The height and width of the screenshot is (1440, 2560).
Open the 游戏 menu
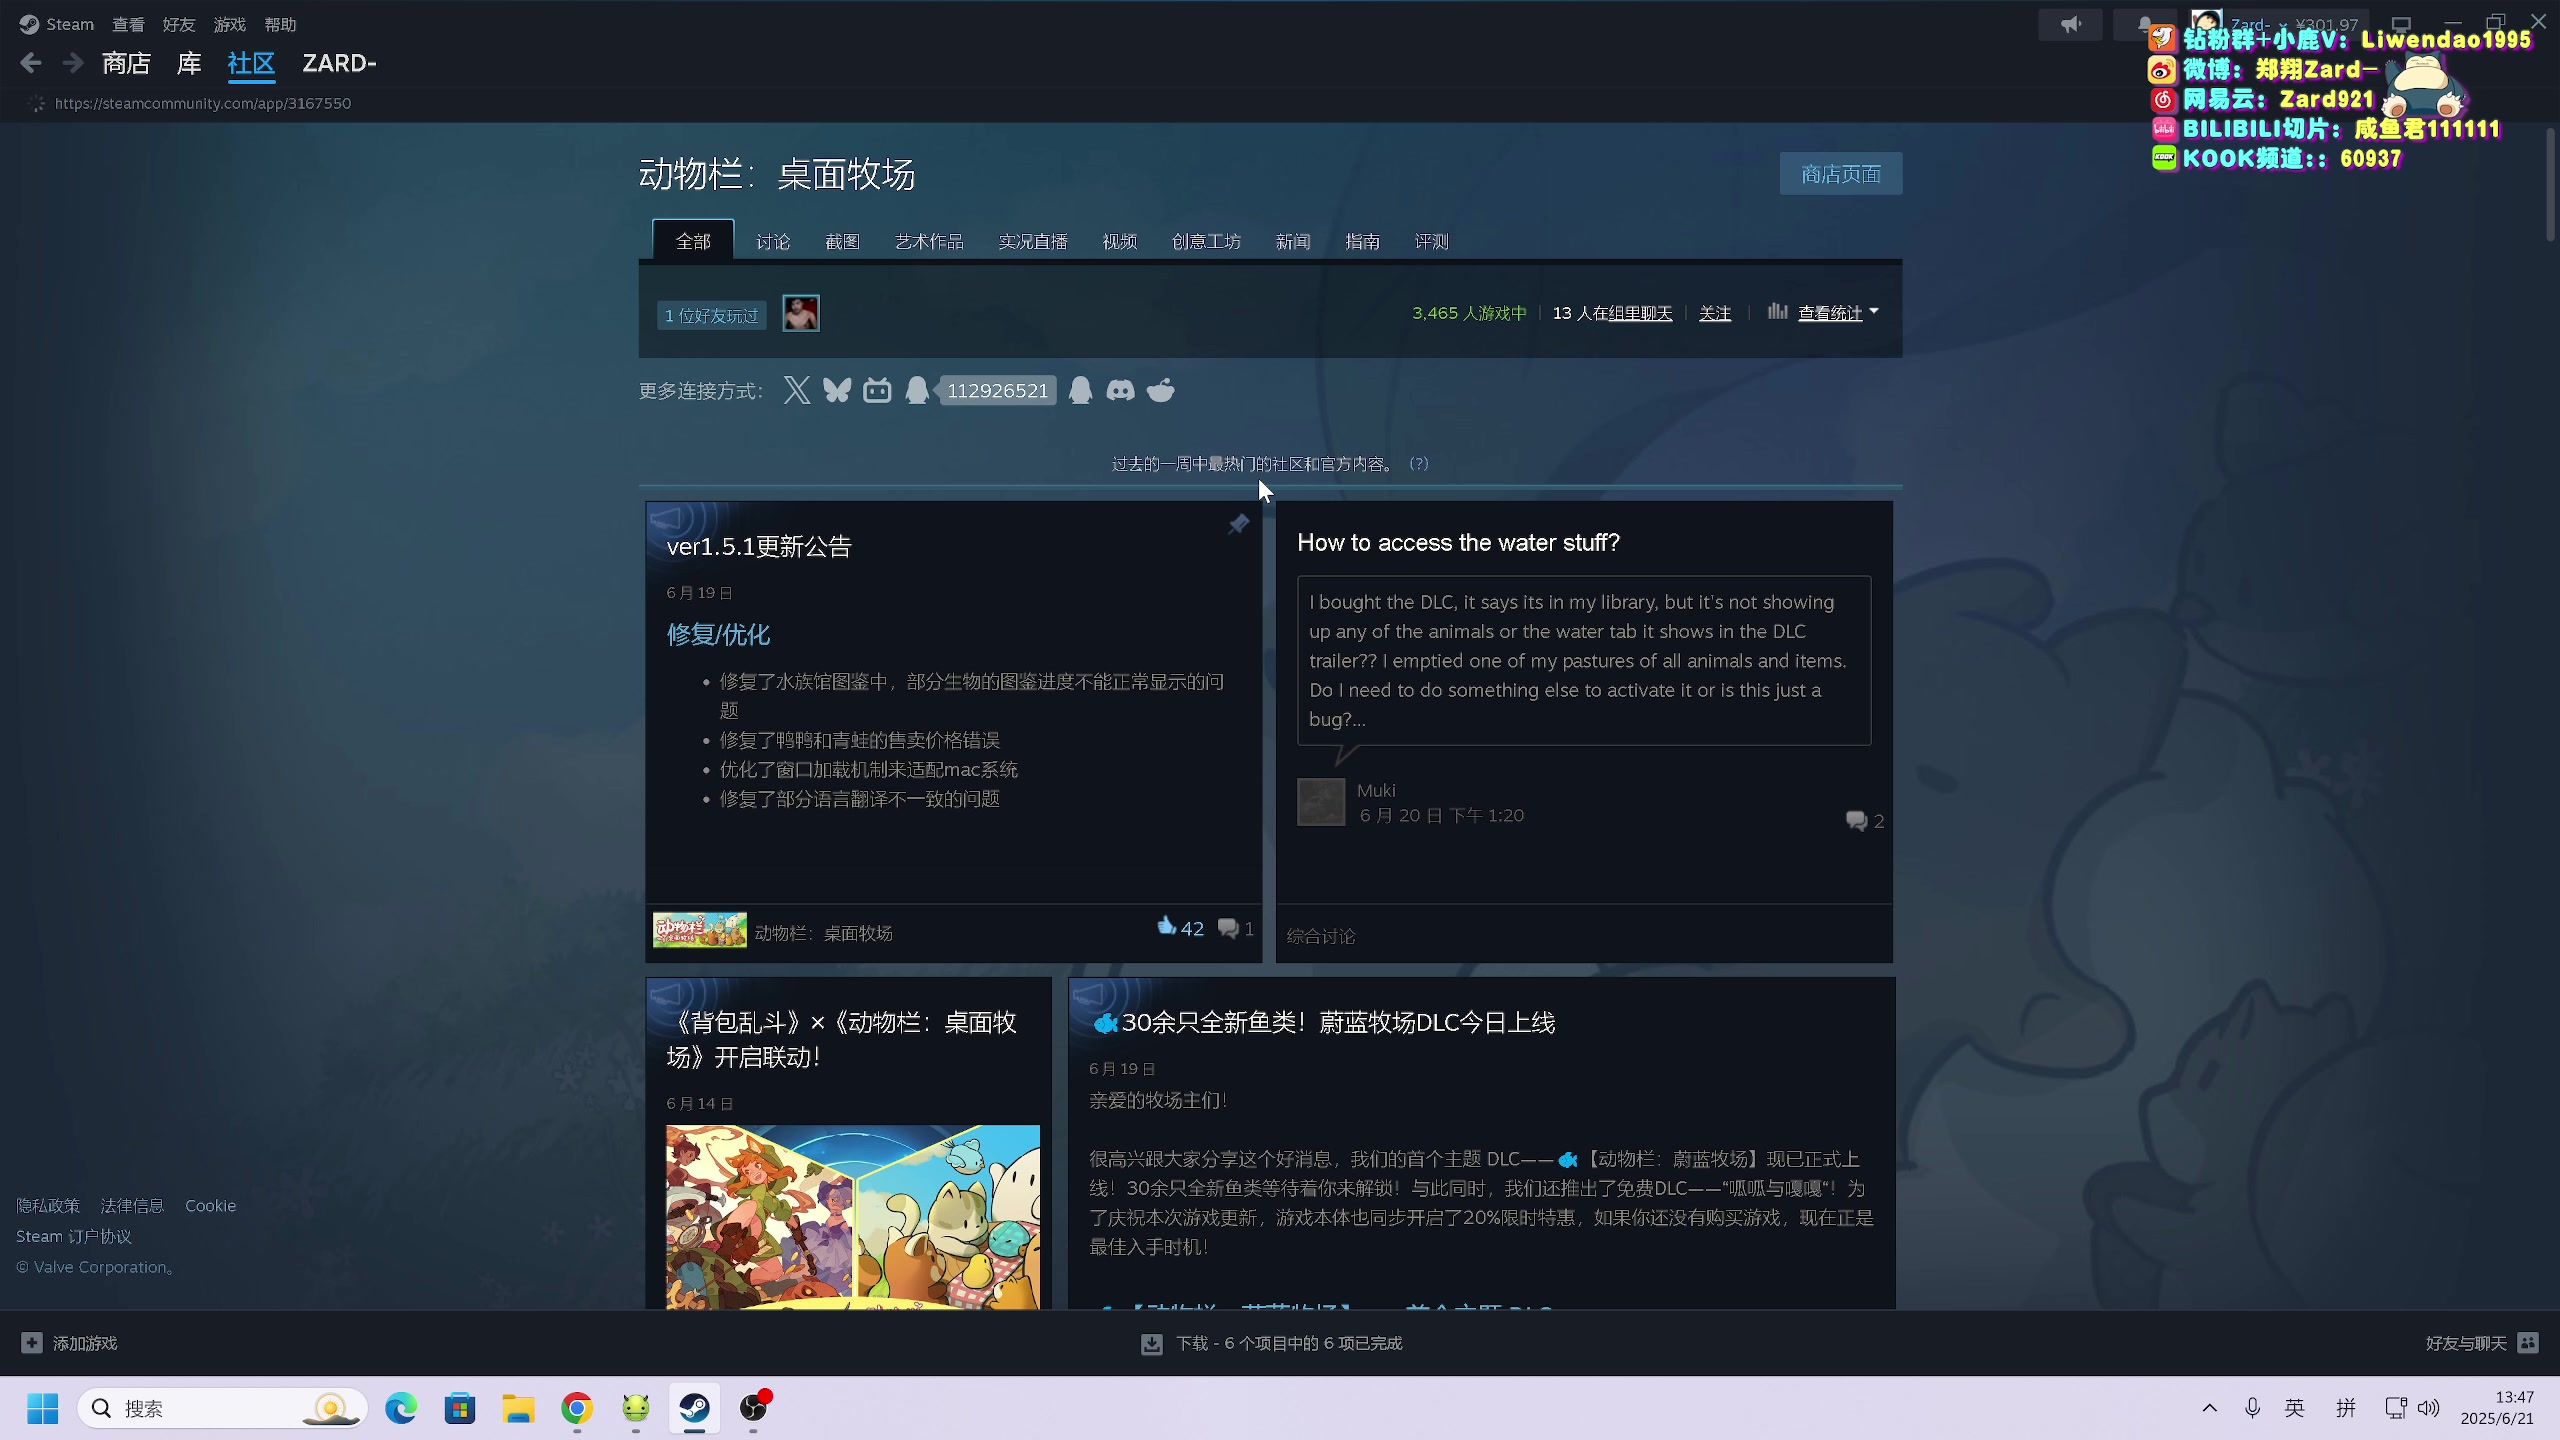pyautogui.click(x=230, y=24)
